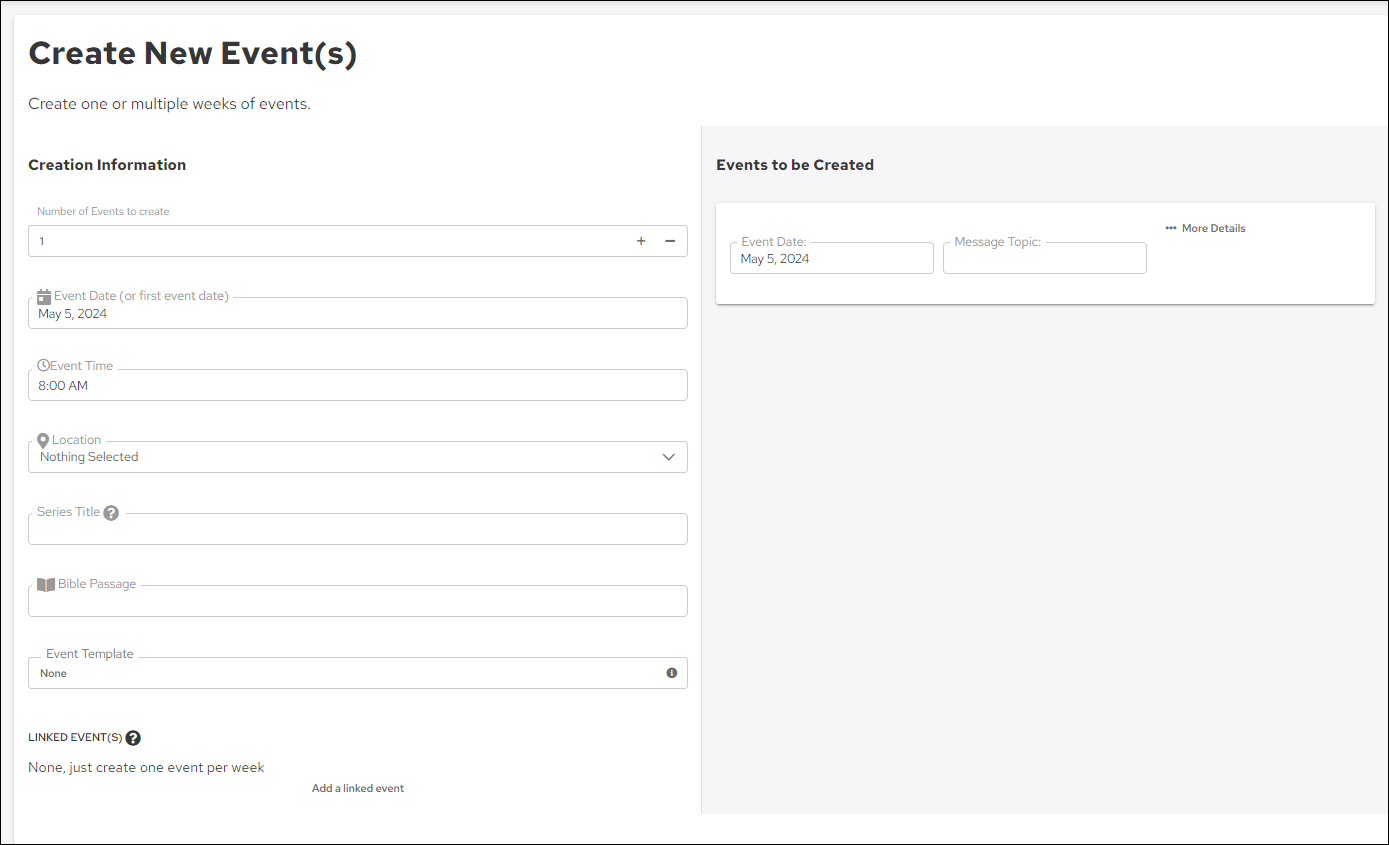Click the Event Template info icon
This screenshot has height=845, width=1389.
[672, 673]
